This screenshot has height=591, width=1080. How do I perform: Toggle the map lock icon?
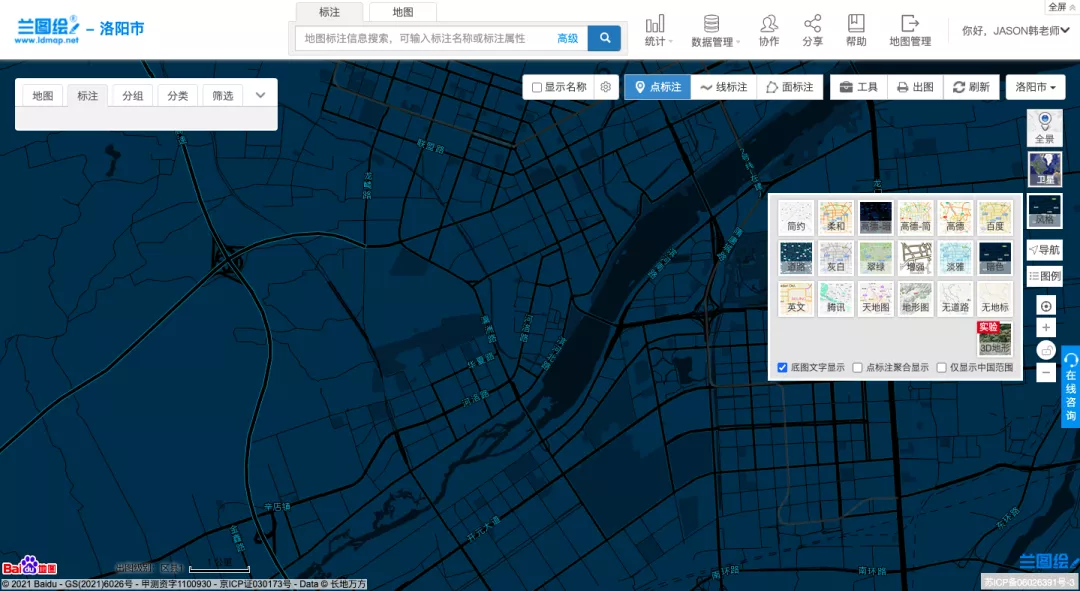[x=1046, y=351]
